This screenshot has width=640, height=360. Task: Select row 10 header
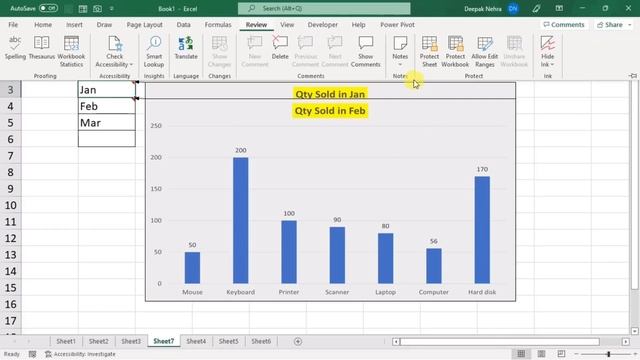11,205
